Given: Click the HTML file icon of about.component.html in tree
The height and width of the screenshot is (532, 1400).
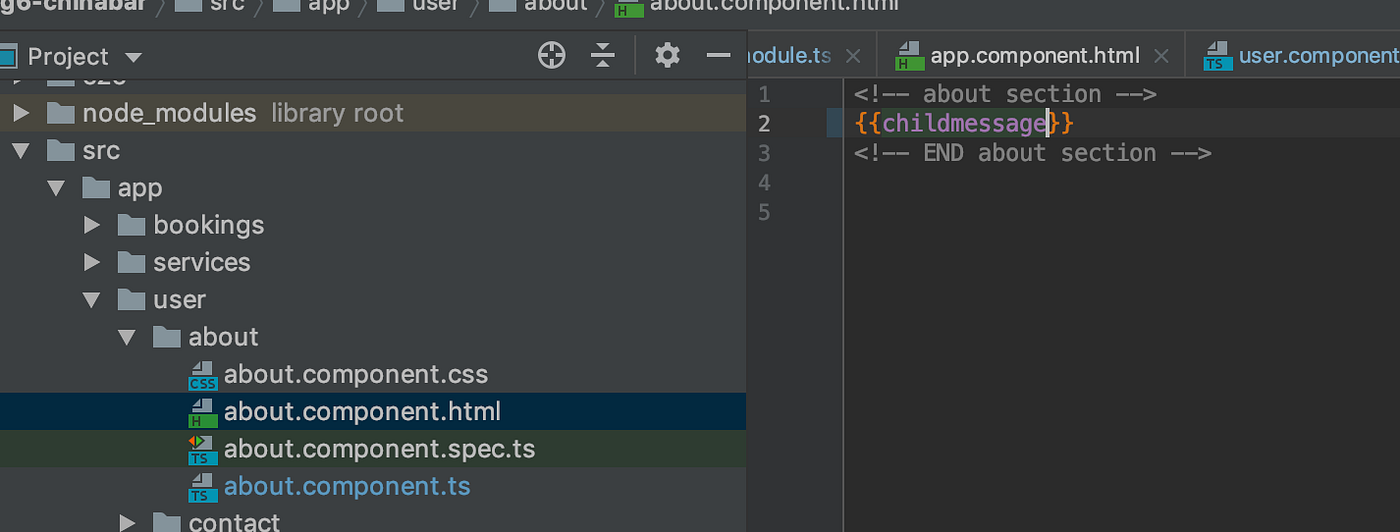Looking at the screenshot, I should [x=203, y=413].
